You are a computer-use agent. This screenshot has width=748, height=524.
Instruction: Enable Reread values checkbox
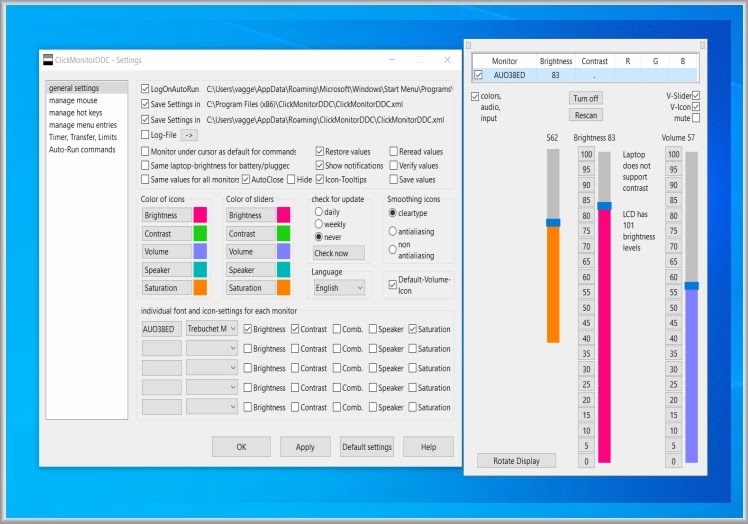click(394, 151)
